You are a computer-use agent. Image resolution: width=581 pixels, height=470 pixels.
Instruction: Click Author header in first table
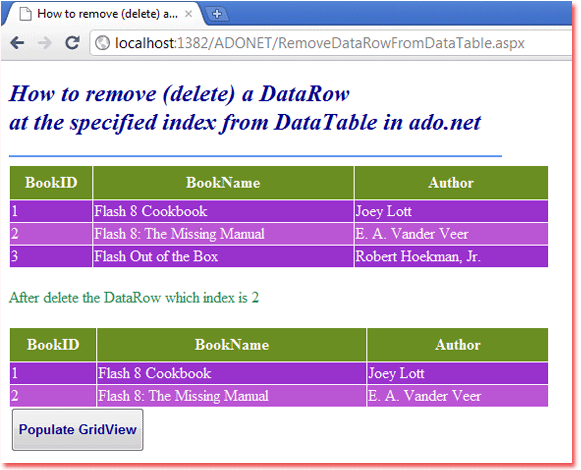[x=451, y=183]
